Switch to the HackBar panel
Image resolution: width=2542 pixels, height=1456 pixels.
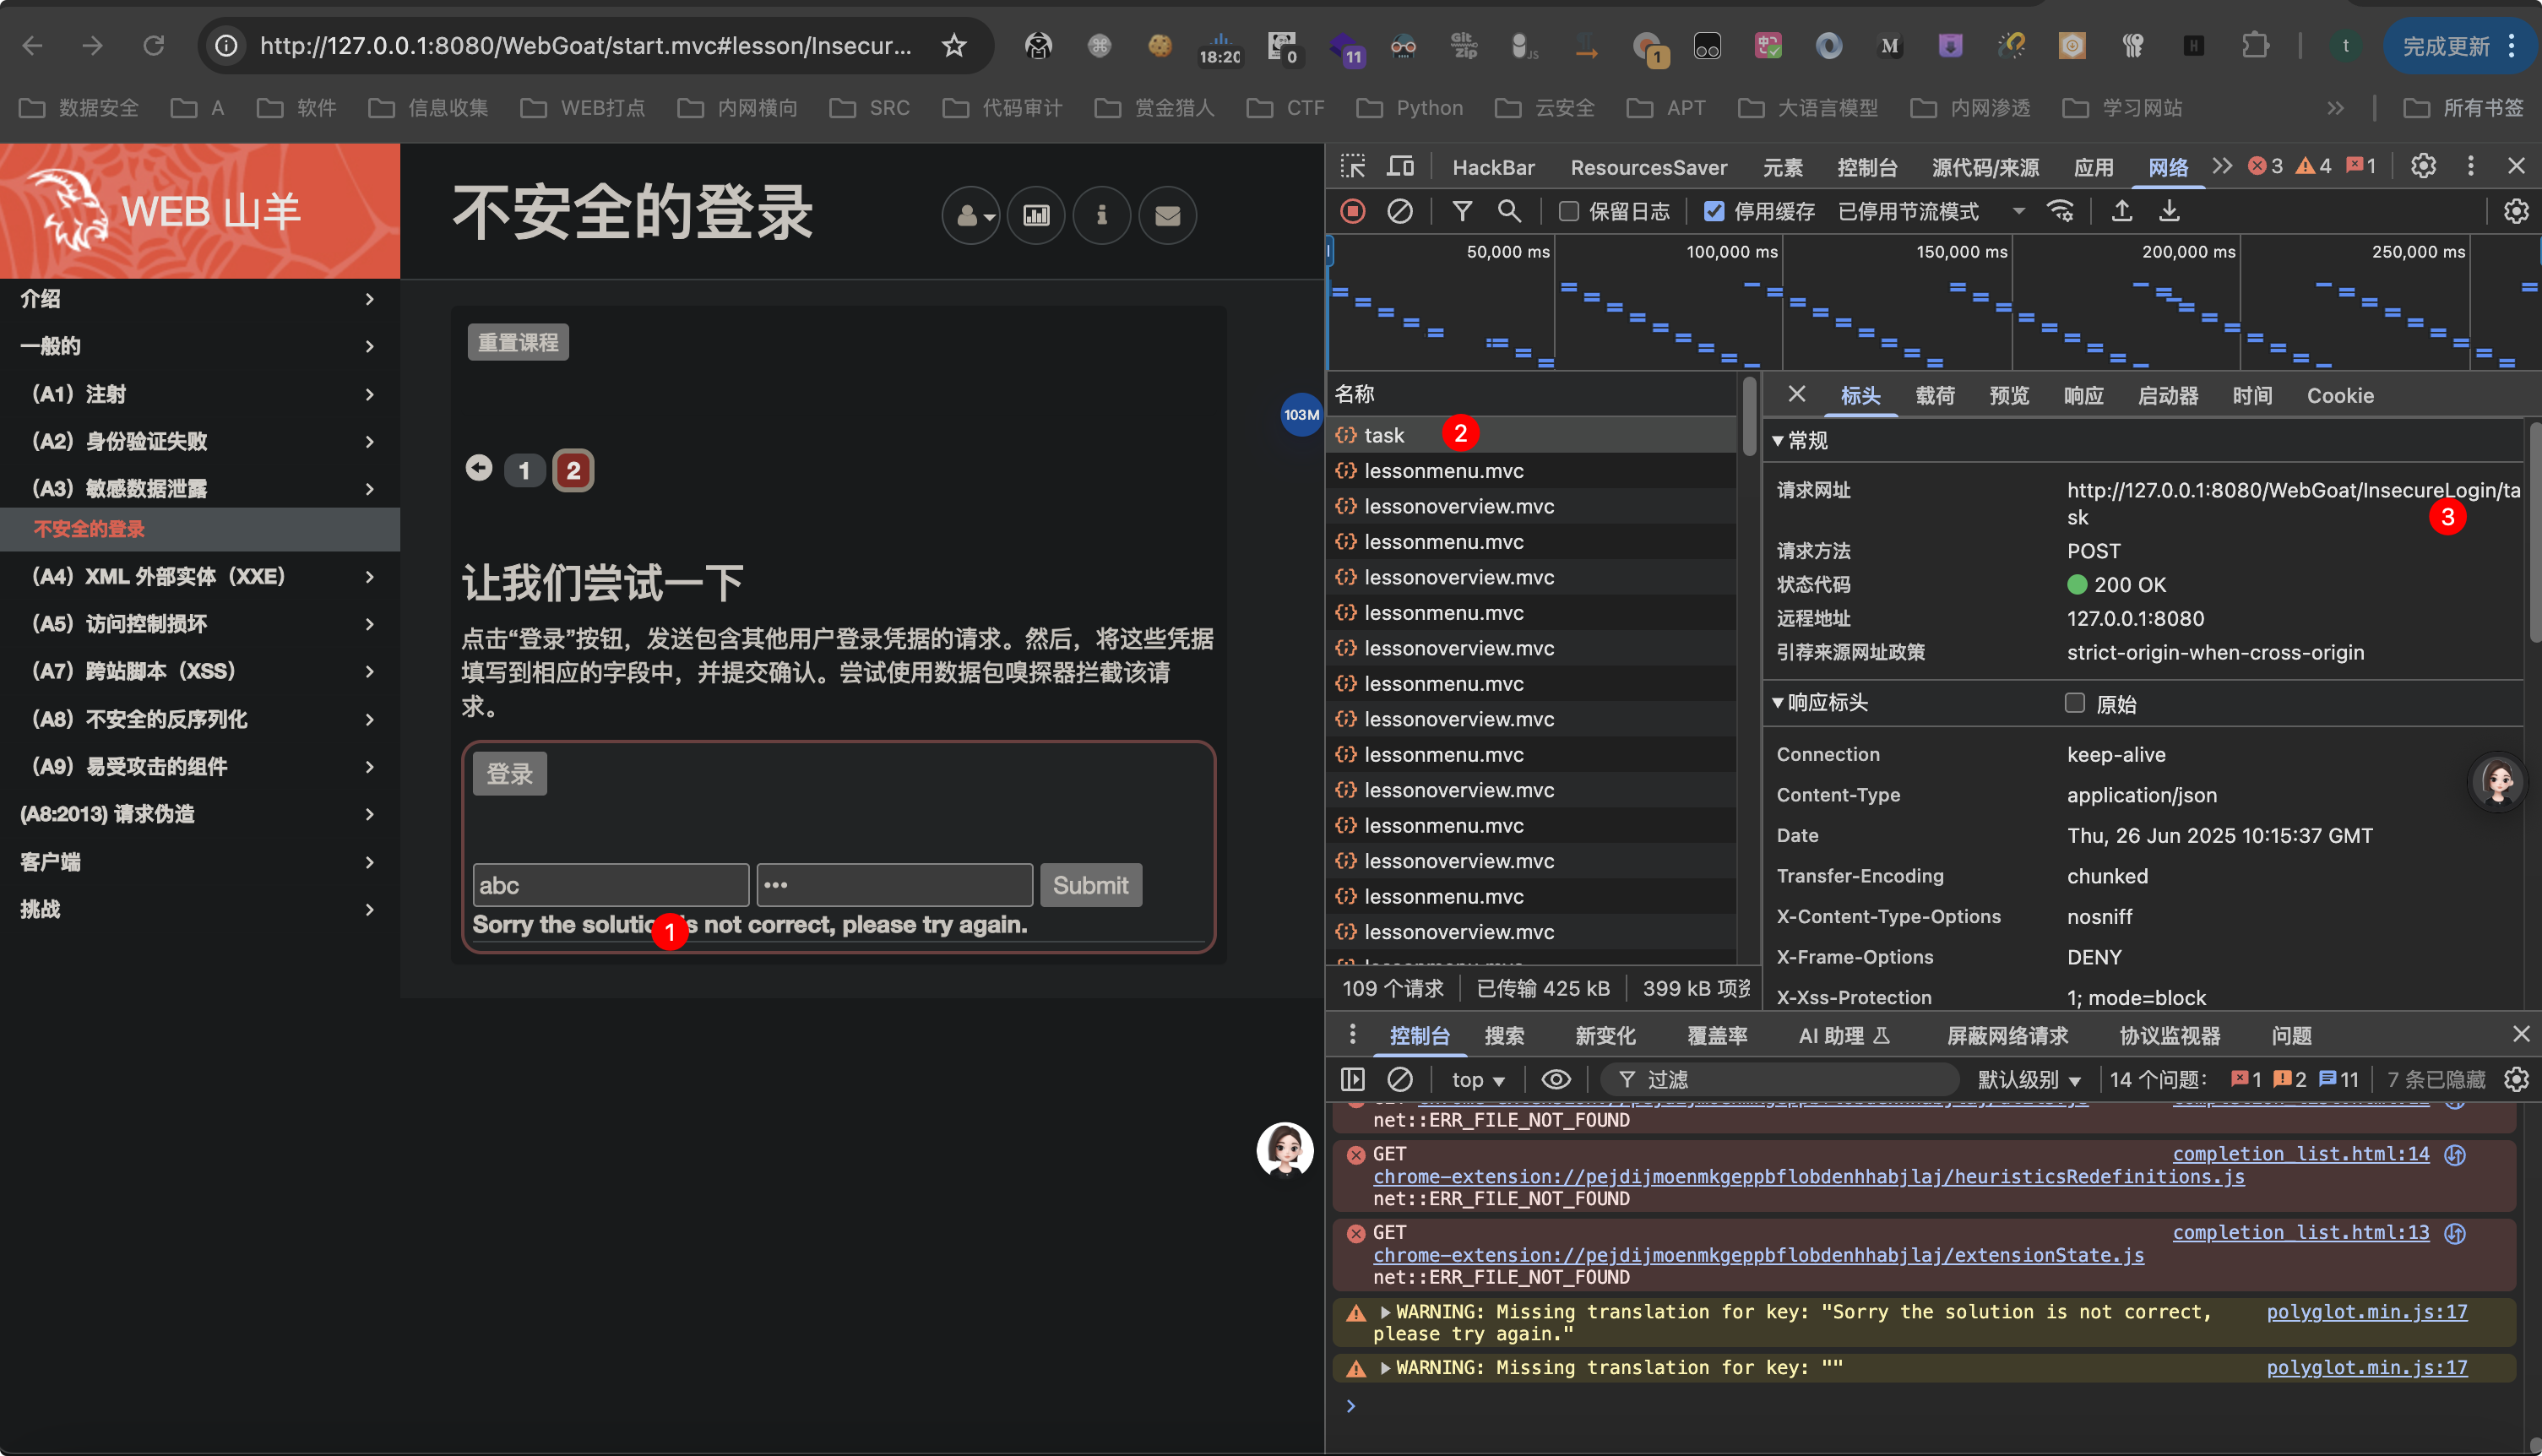coord(1493,167)
